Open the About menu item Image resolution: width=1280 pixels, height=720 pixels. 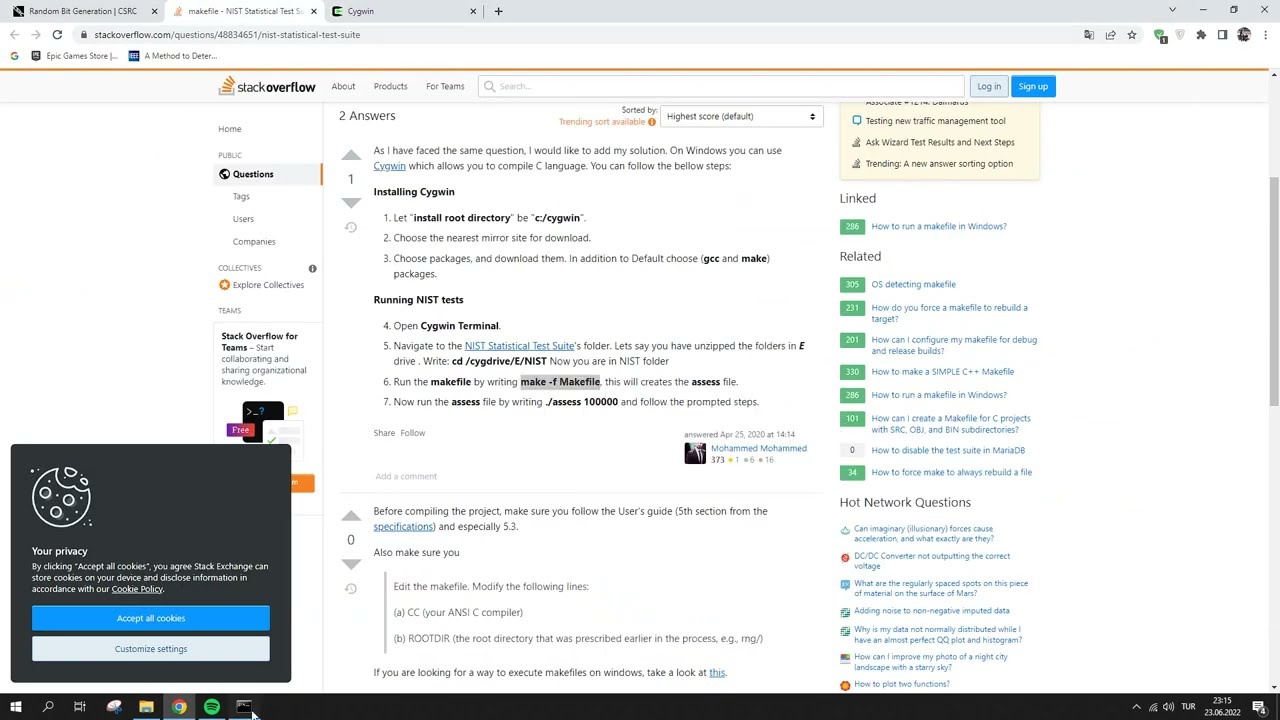[x=343, y=86]
